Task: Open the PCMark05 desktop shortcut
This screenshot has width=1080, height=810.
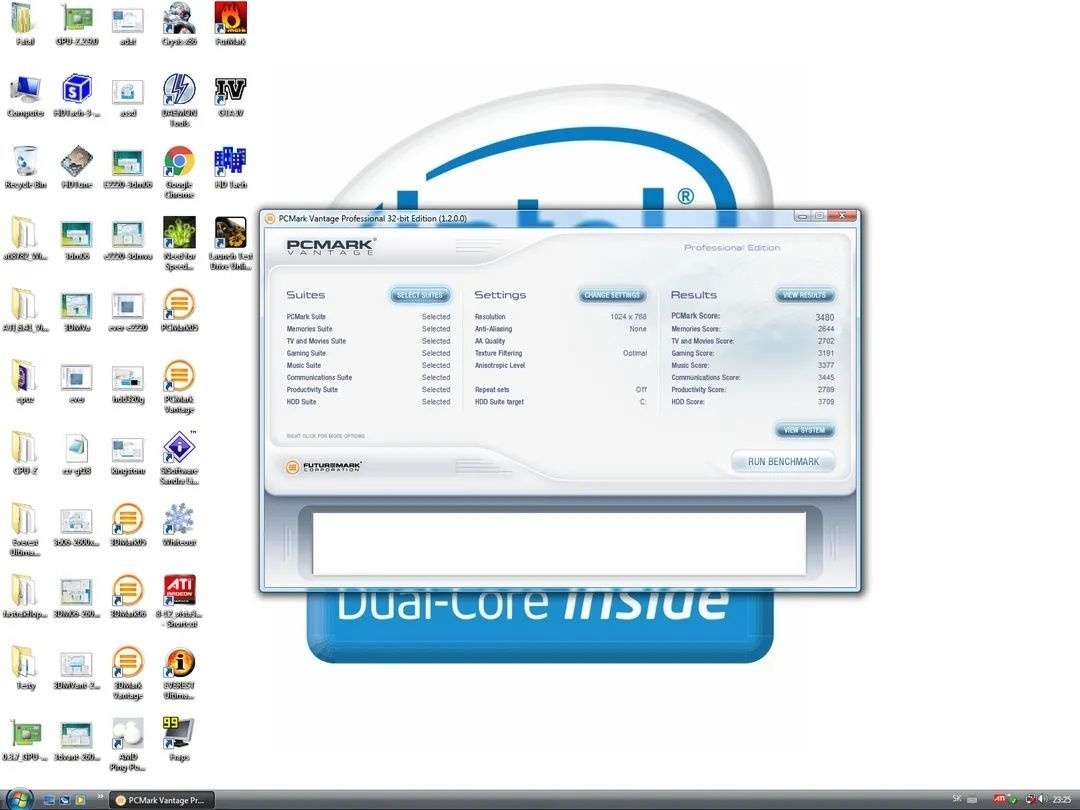Action: (179, 310)
